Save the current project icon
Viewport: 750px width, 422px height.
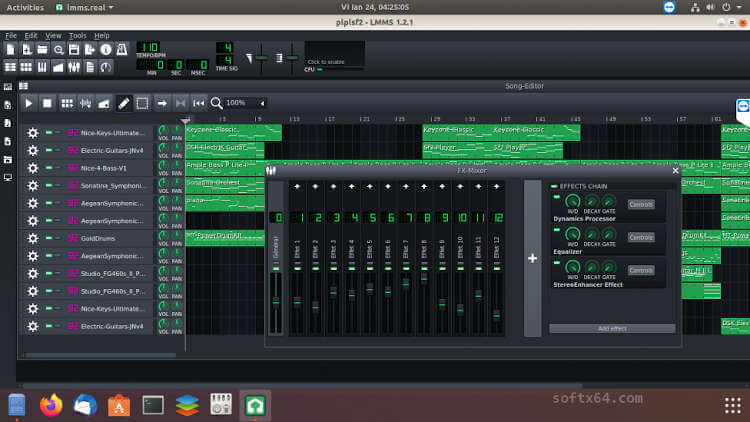(x=74, y=49)
